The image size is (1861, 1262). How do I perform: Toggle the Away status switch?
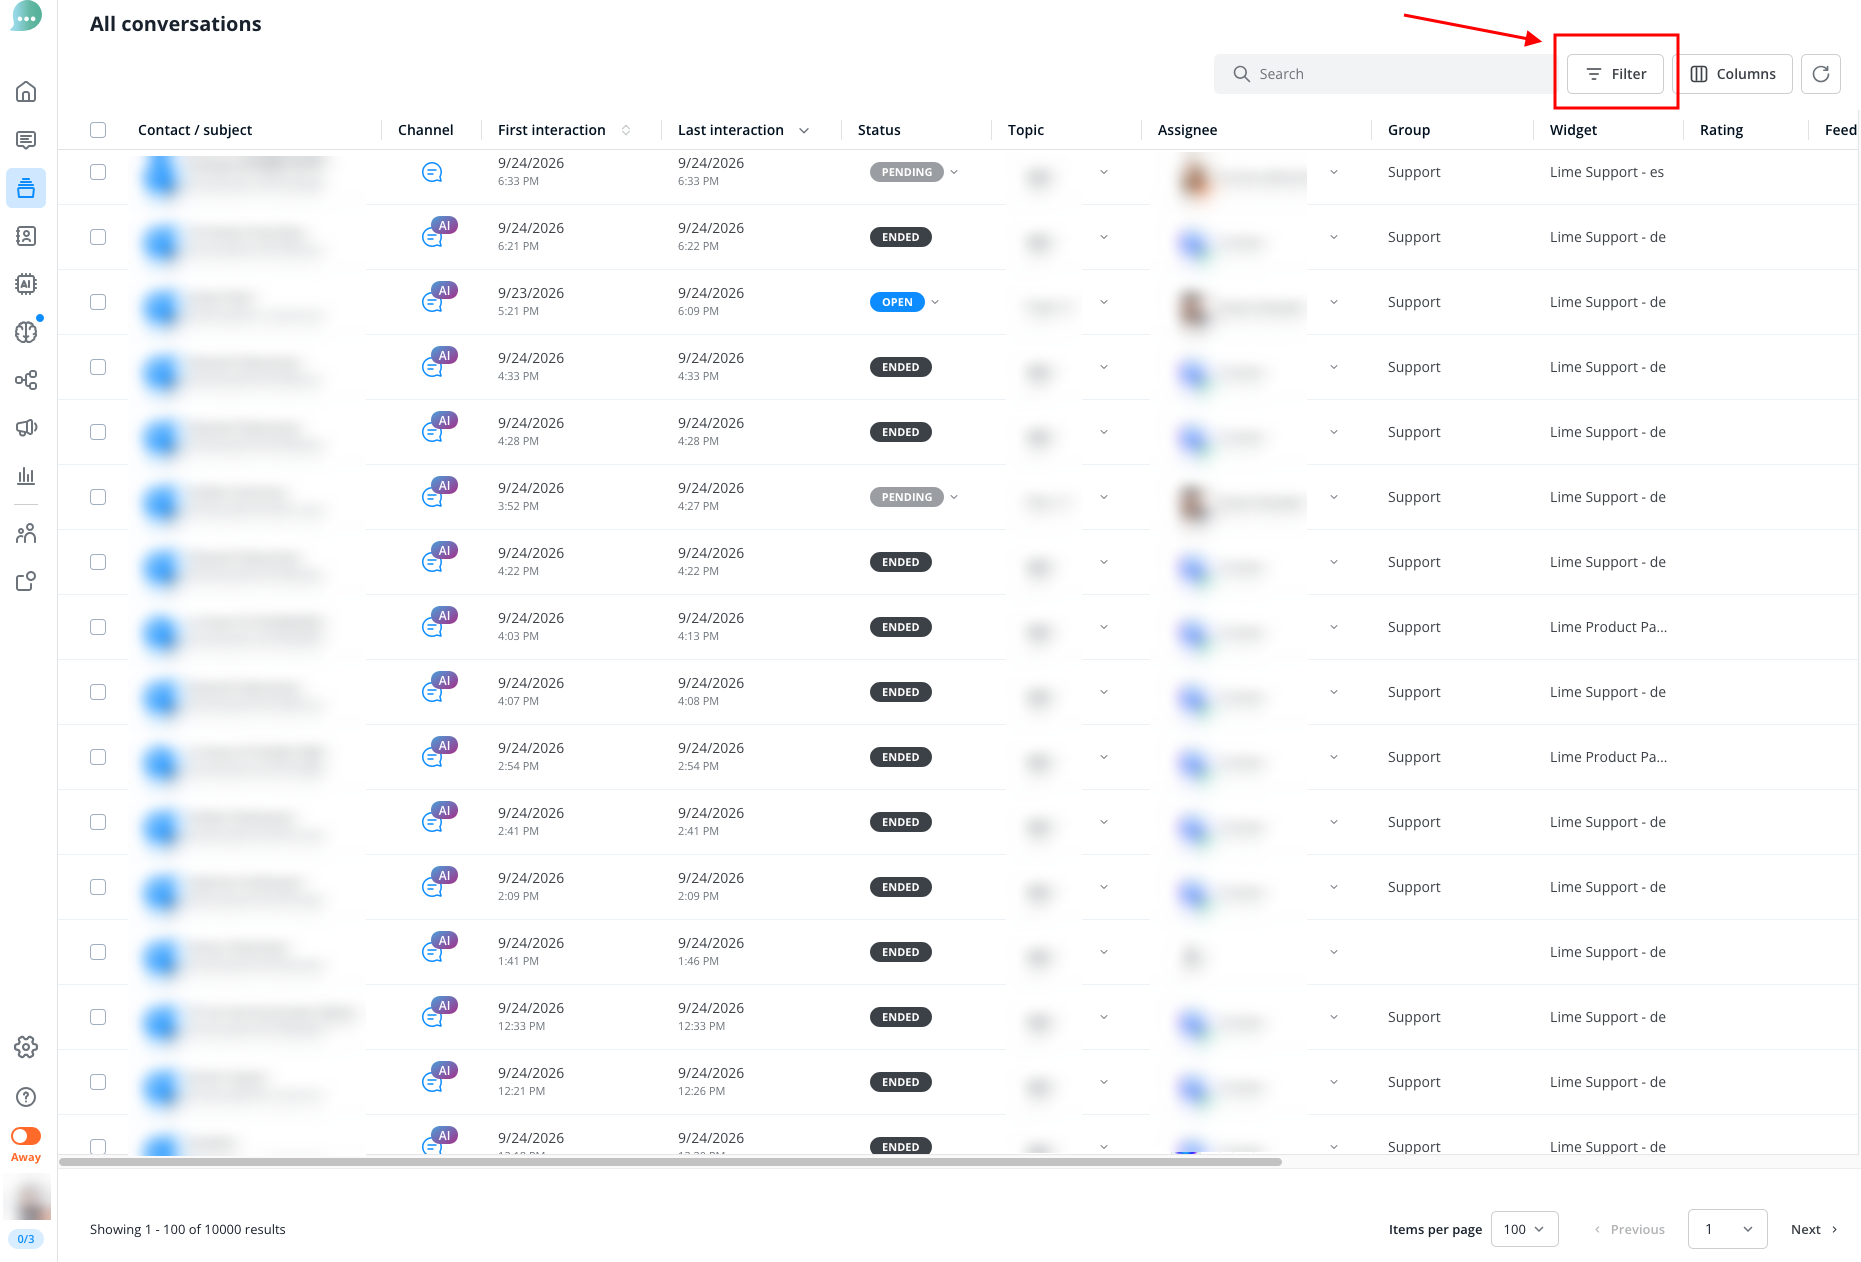[x=26, y=1136]
